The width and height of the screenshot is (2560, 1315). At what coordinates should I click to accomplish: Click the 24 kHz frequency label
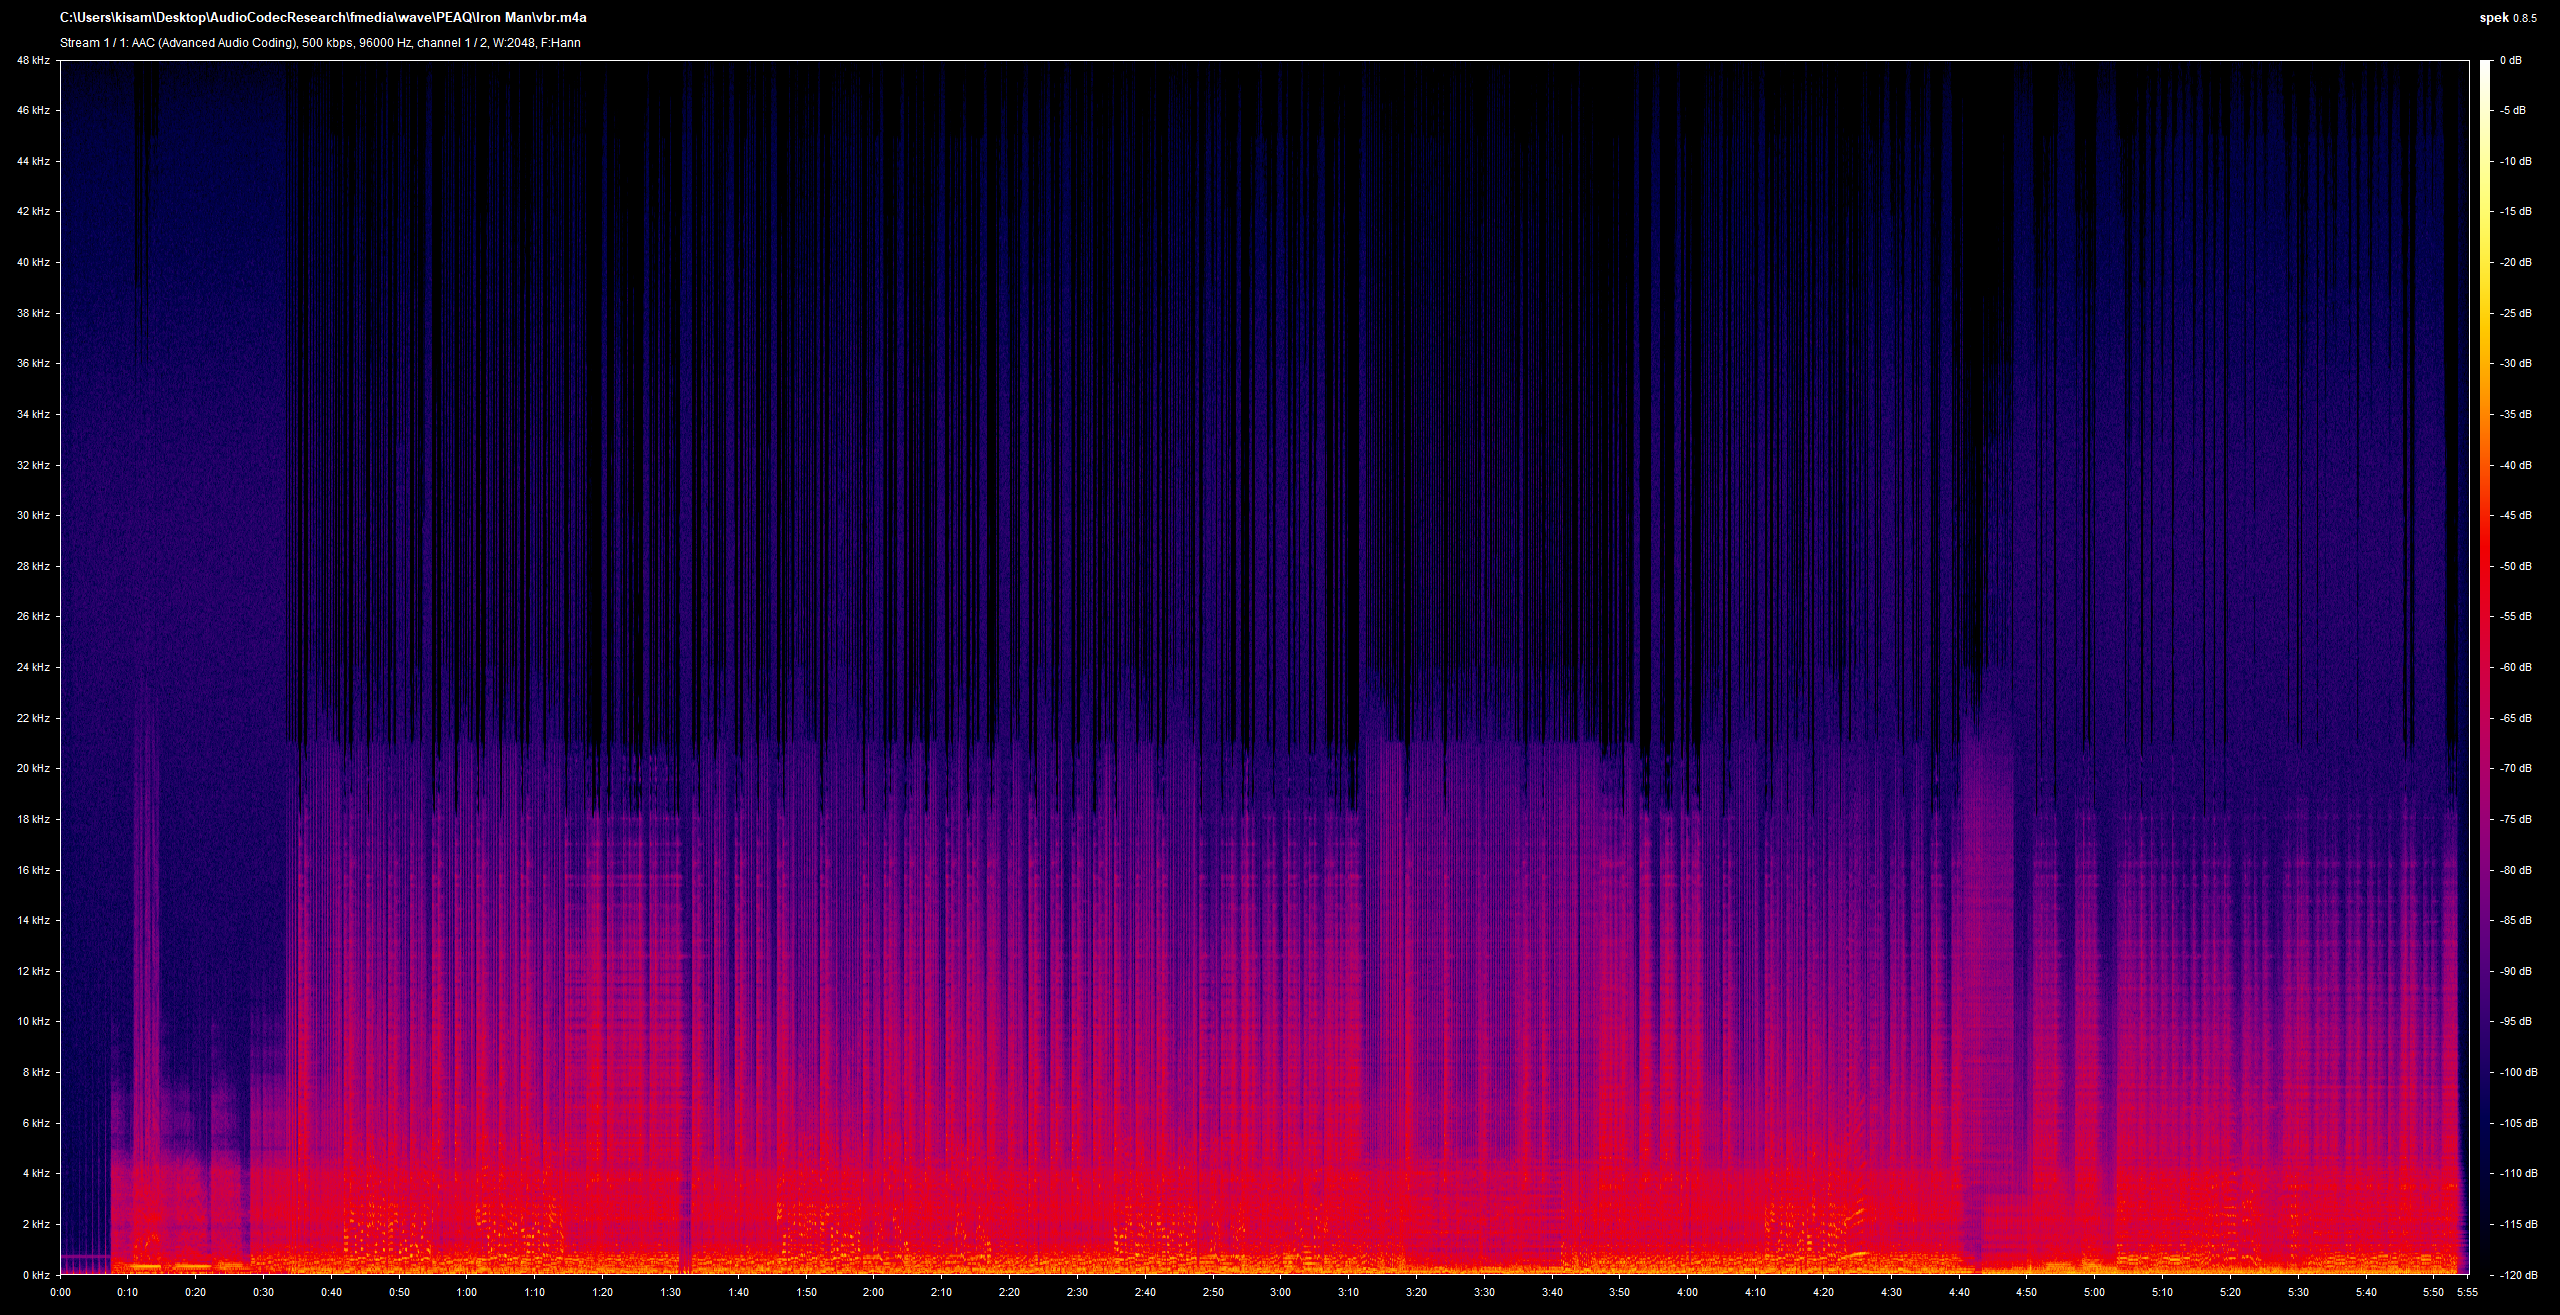pyautogui.click(x=33, y=667)
